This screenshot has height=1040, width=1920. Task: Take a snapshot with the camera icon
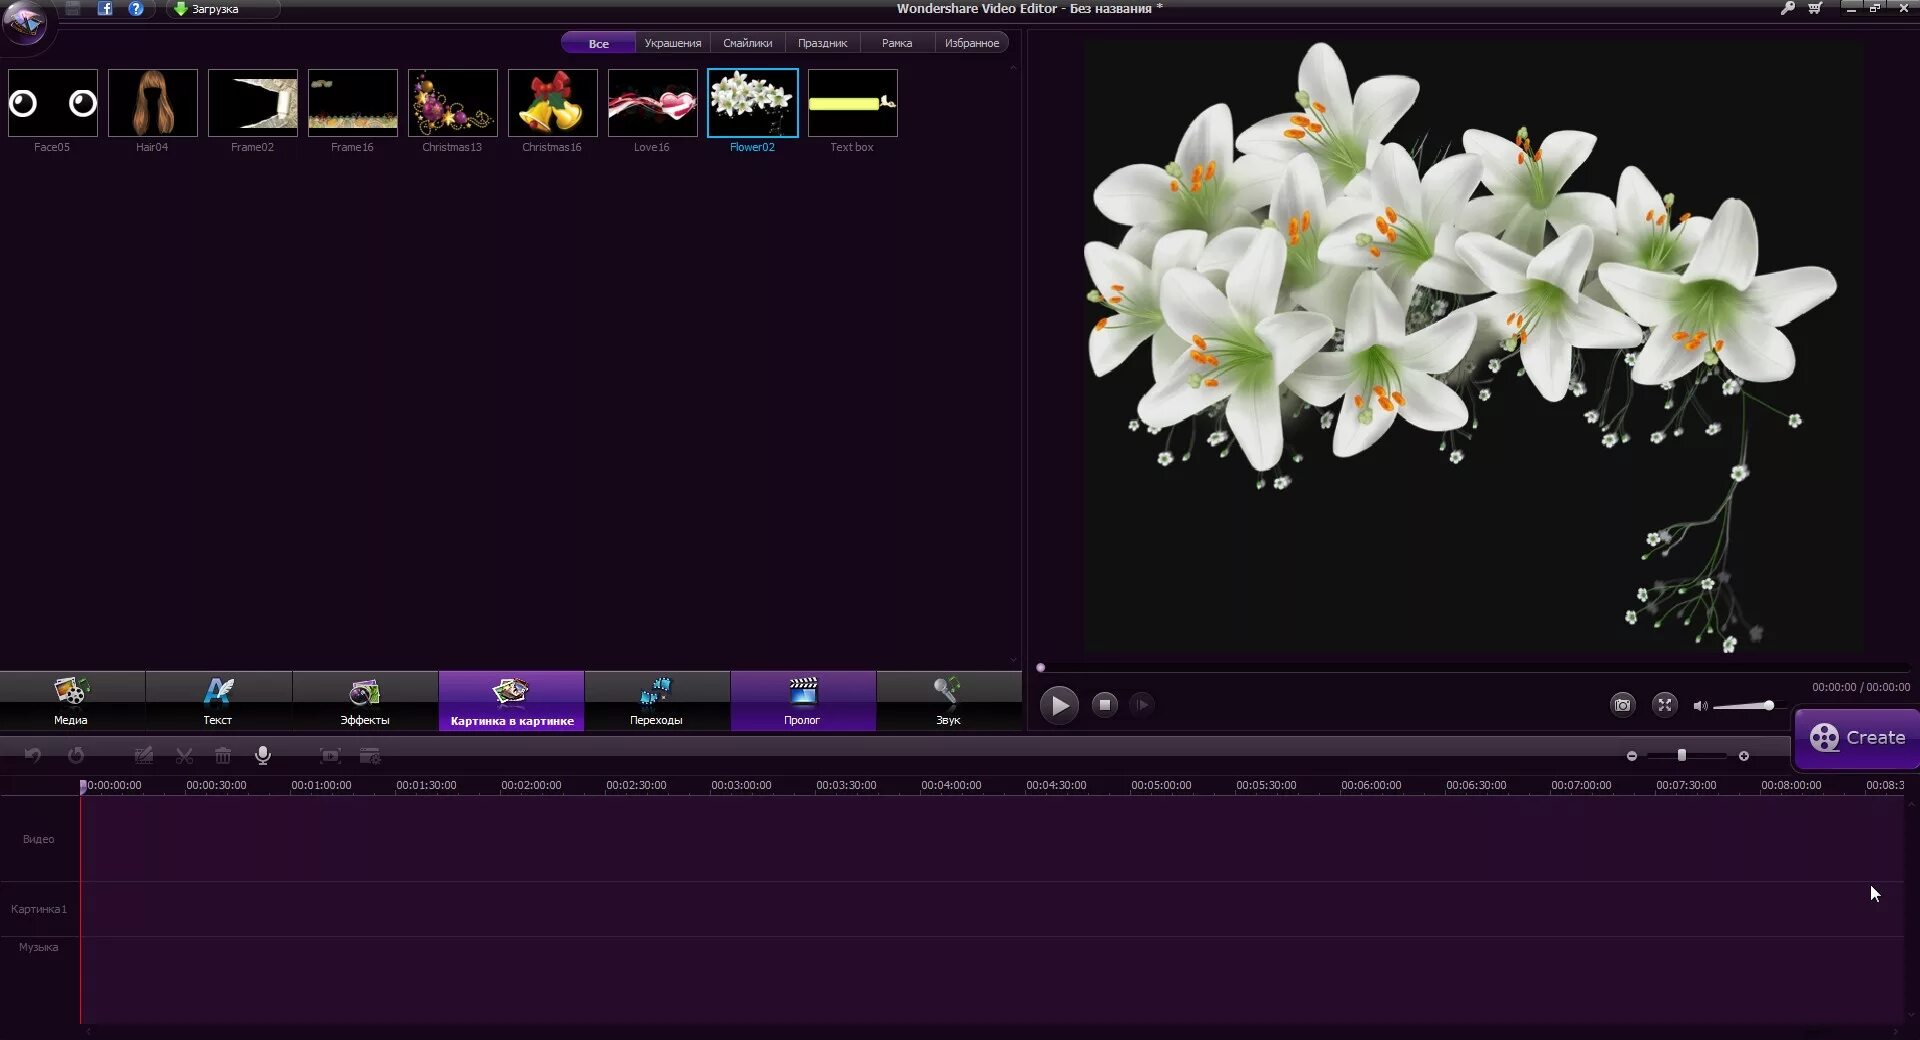(1623, 705)
